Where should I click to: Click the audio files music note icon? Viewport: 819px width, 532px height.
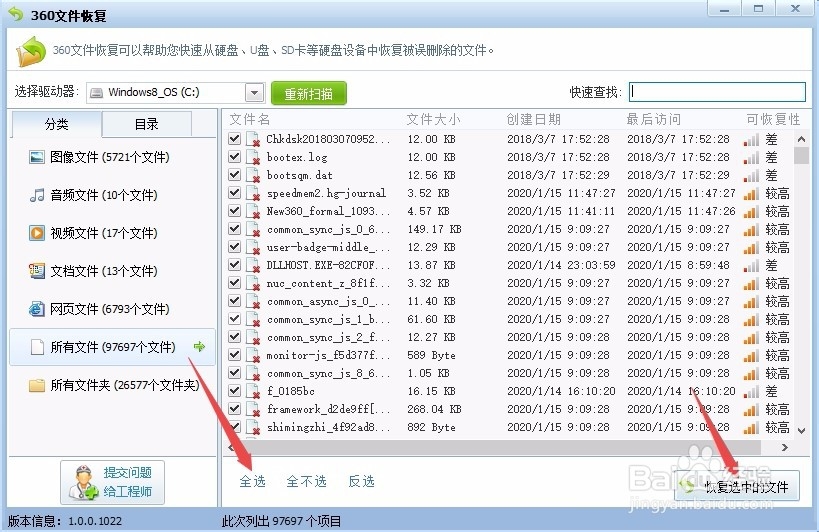tap(37, 195)
